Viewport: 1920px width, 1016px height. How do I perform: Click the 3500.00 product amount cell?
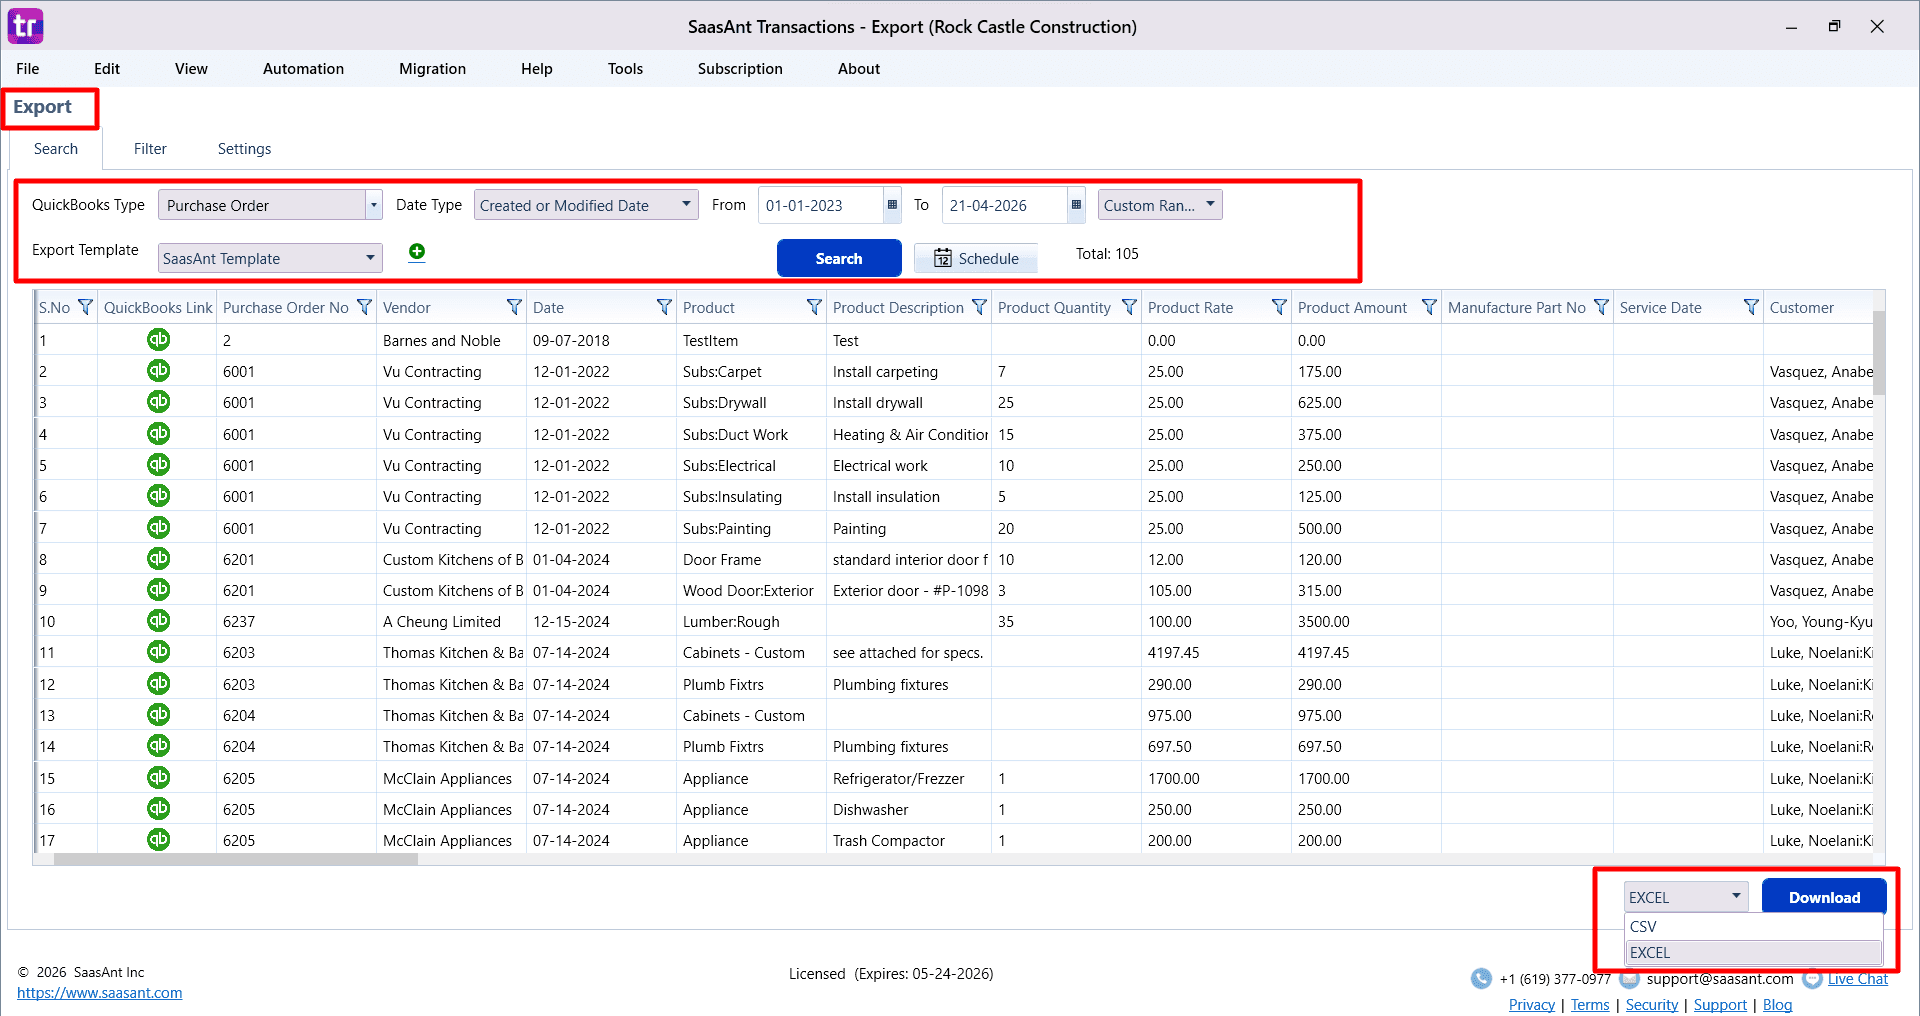coord(1366,621)
